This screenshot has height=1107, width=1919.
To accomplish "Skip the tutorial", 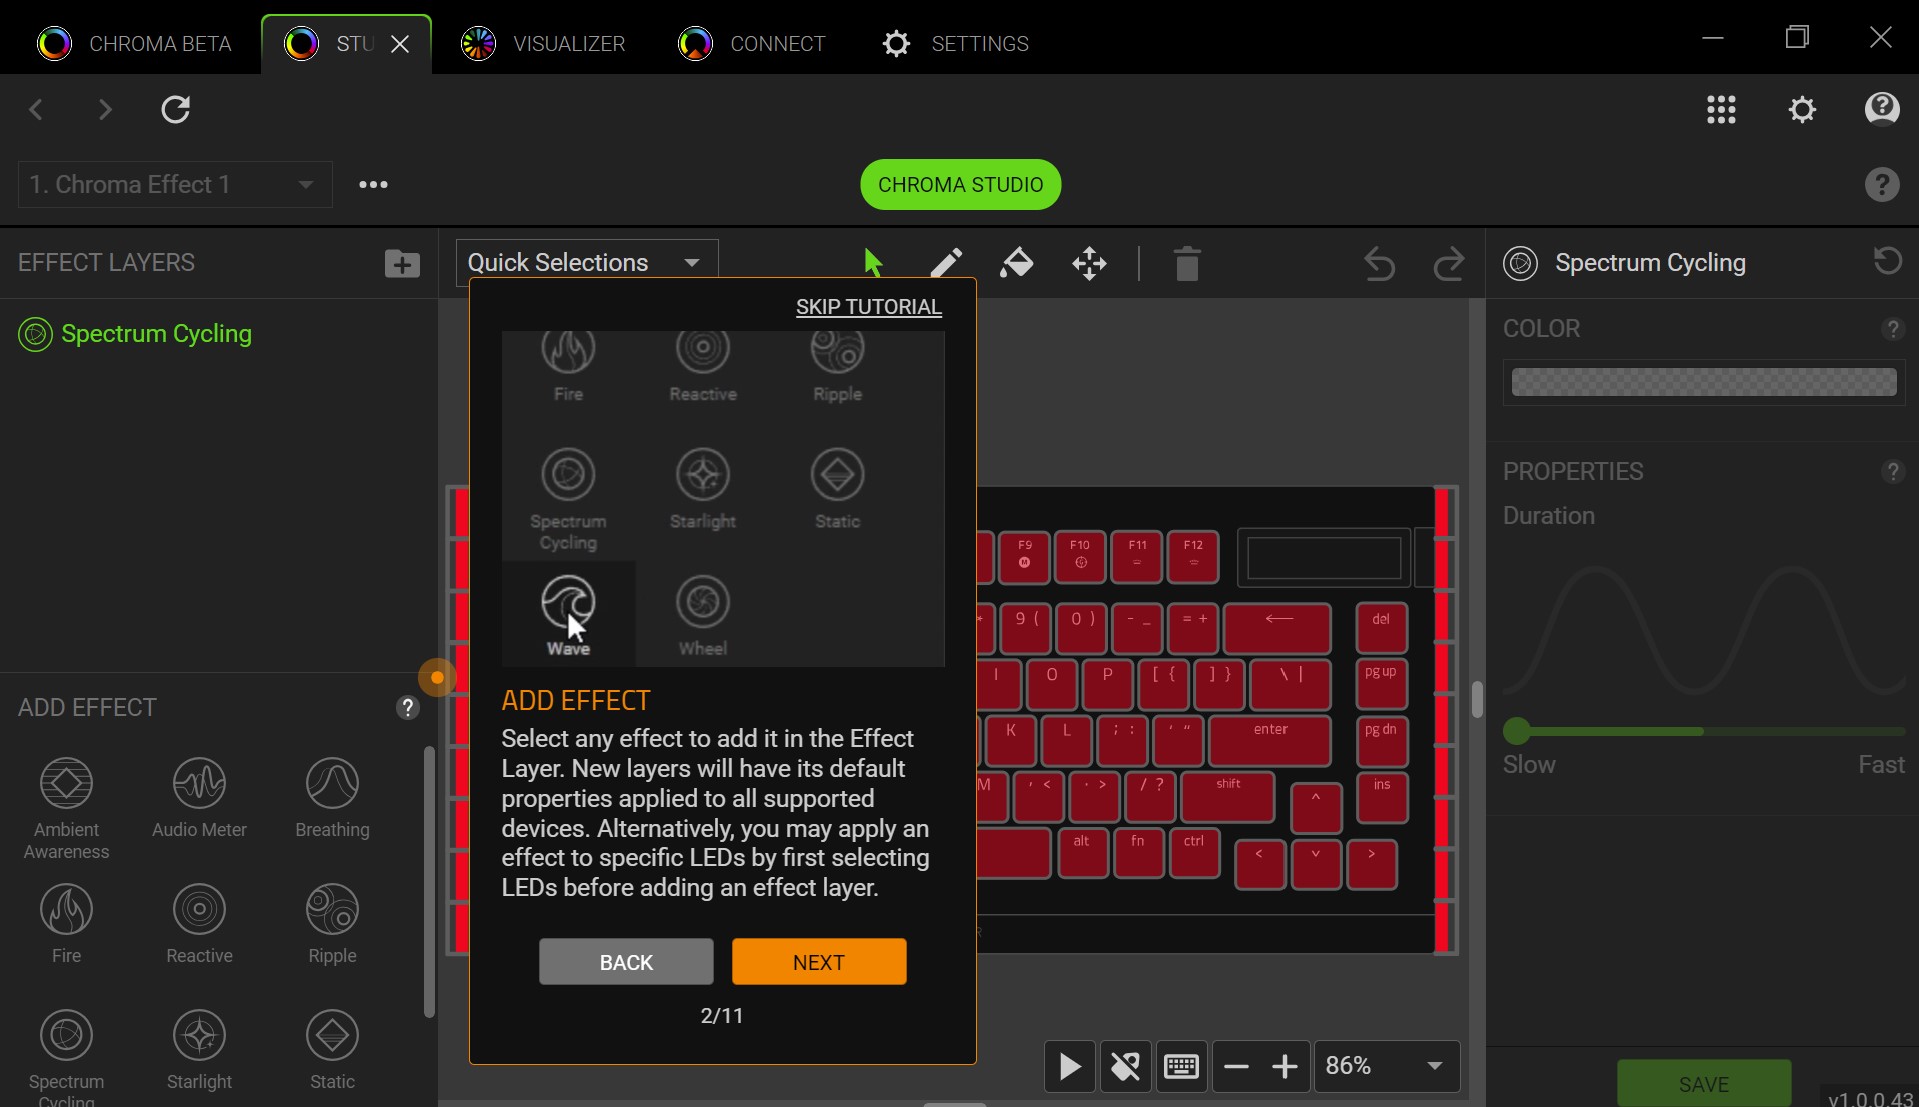I will [x=868, y=307].
